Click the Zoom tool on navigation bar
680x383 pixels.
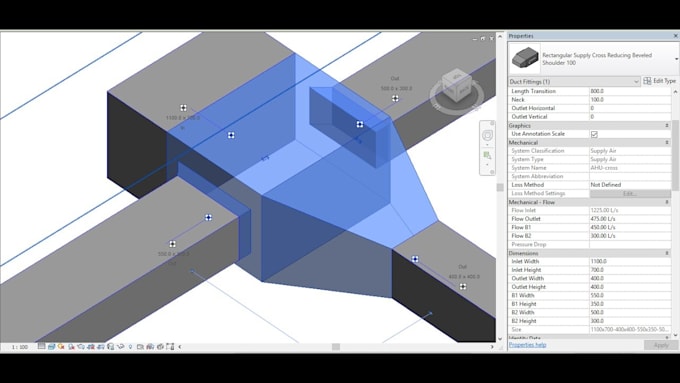click(x=487, y=155)
